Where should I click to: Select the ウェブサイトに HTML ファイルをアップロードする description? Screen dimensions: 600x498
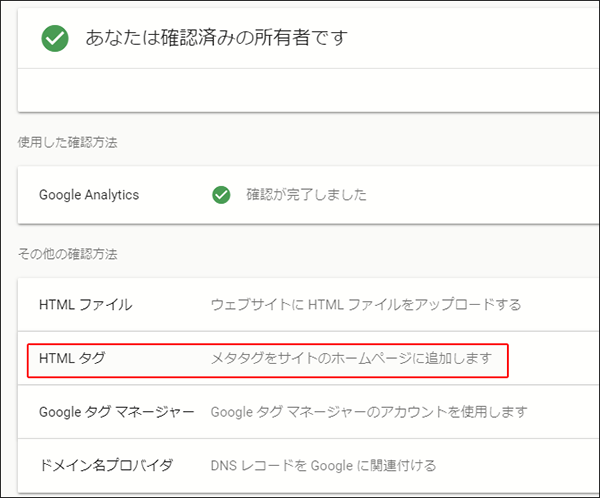click(x=366, y=305)
